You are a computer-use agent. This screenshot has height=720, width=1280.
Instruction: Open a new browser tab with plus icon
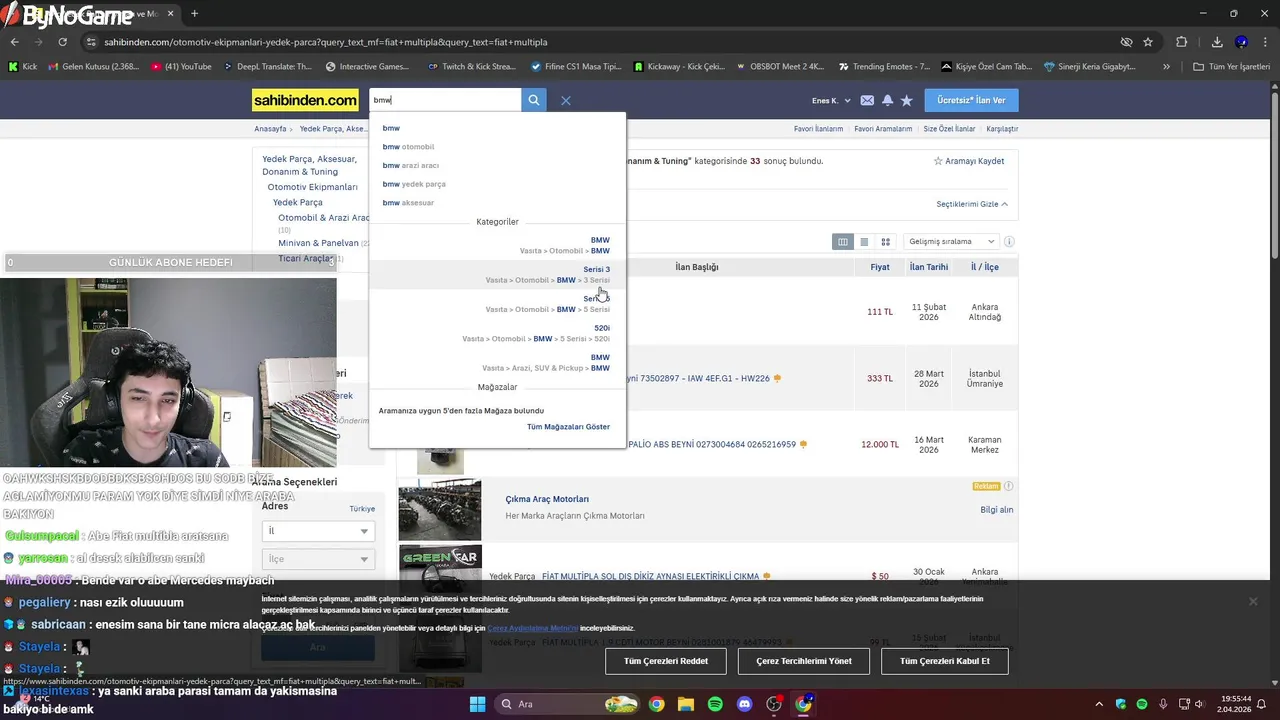click(194, 14)
